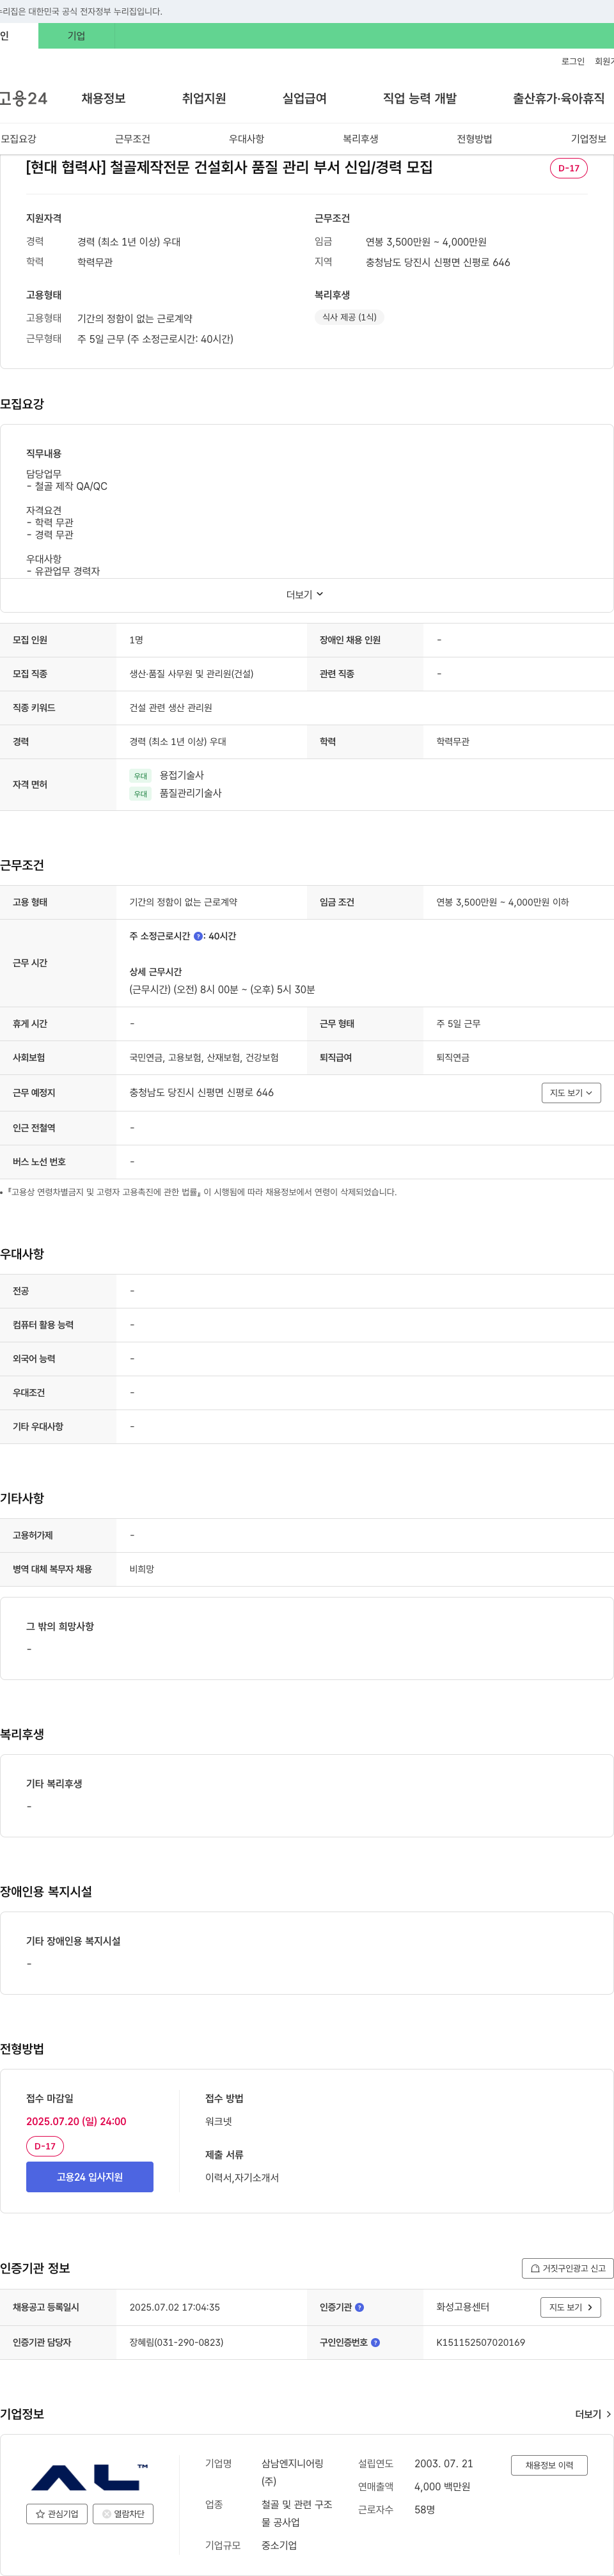Click the D-17 badge under 접수 마감일
Viewport: 614px width, 2576px height.
[x=45, y=2146]
